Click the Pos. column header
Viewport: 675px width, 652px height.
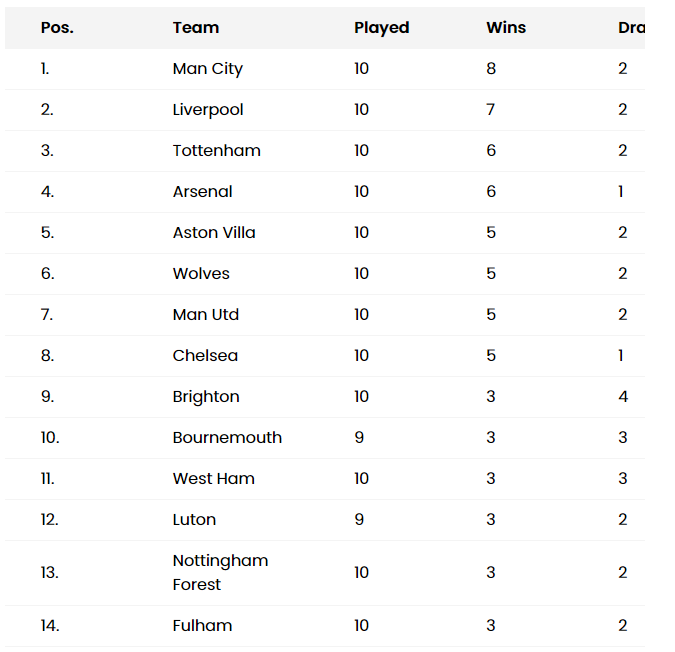click(x=57, y=28)
